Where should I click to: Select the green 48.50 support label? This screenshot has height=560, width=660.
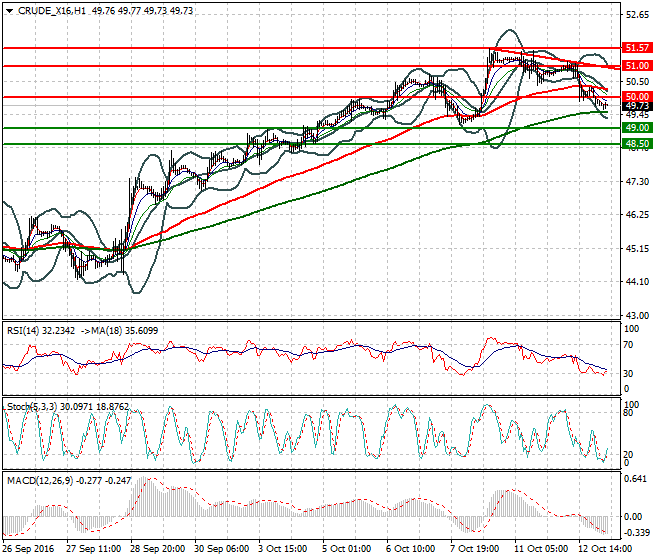(637, 144)
